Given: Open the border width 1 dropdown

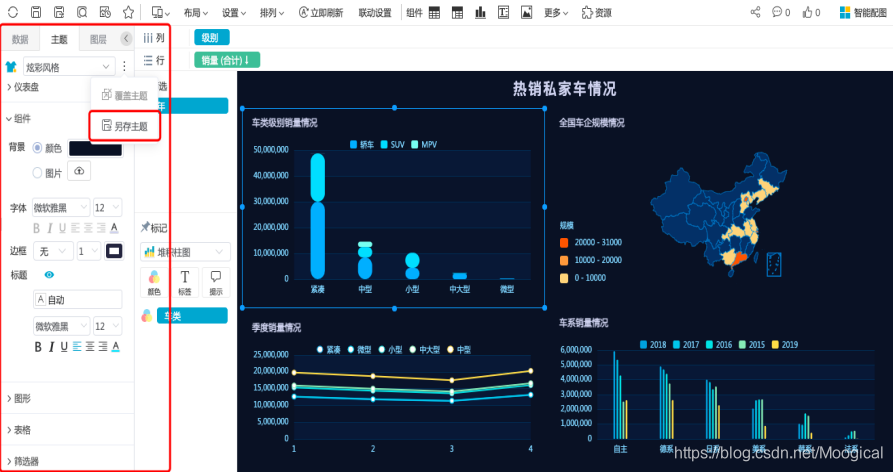Looking at the screenshot, I should point(89,251).
